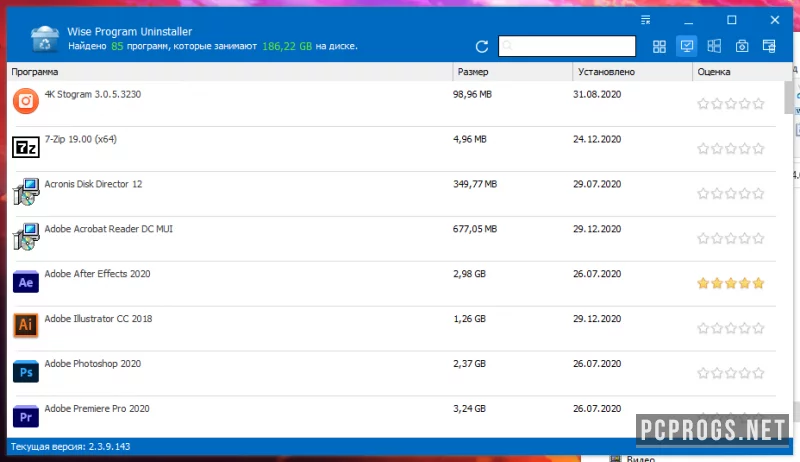Rate Adobe Photoshop with stars

731,373
